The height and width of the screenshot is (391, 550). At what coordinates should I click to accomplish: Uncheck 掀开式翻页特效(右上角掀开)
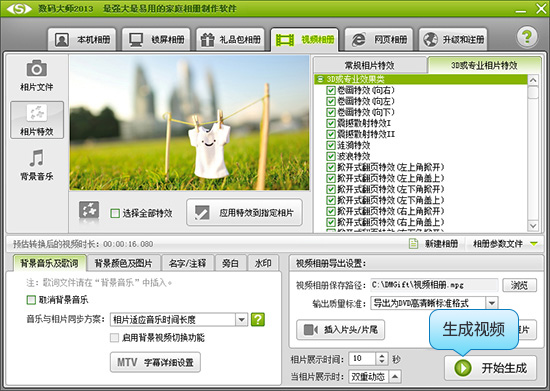[x=330, y=211]
